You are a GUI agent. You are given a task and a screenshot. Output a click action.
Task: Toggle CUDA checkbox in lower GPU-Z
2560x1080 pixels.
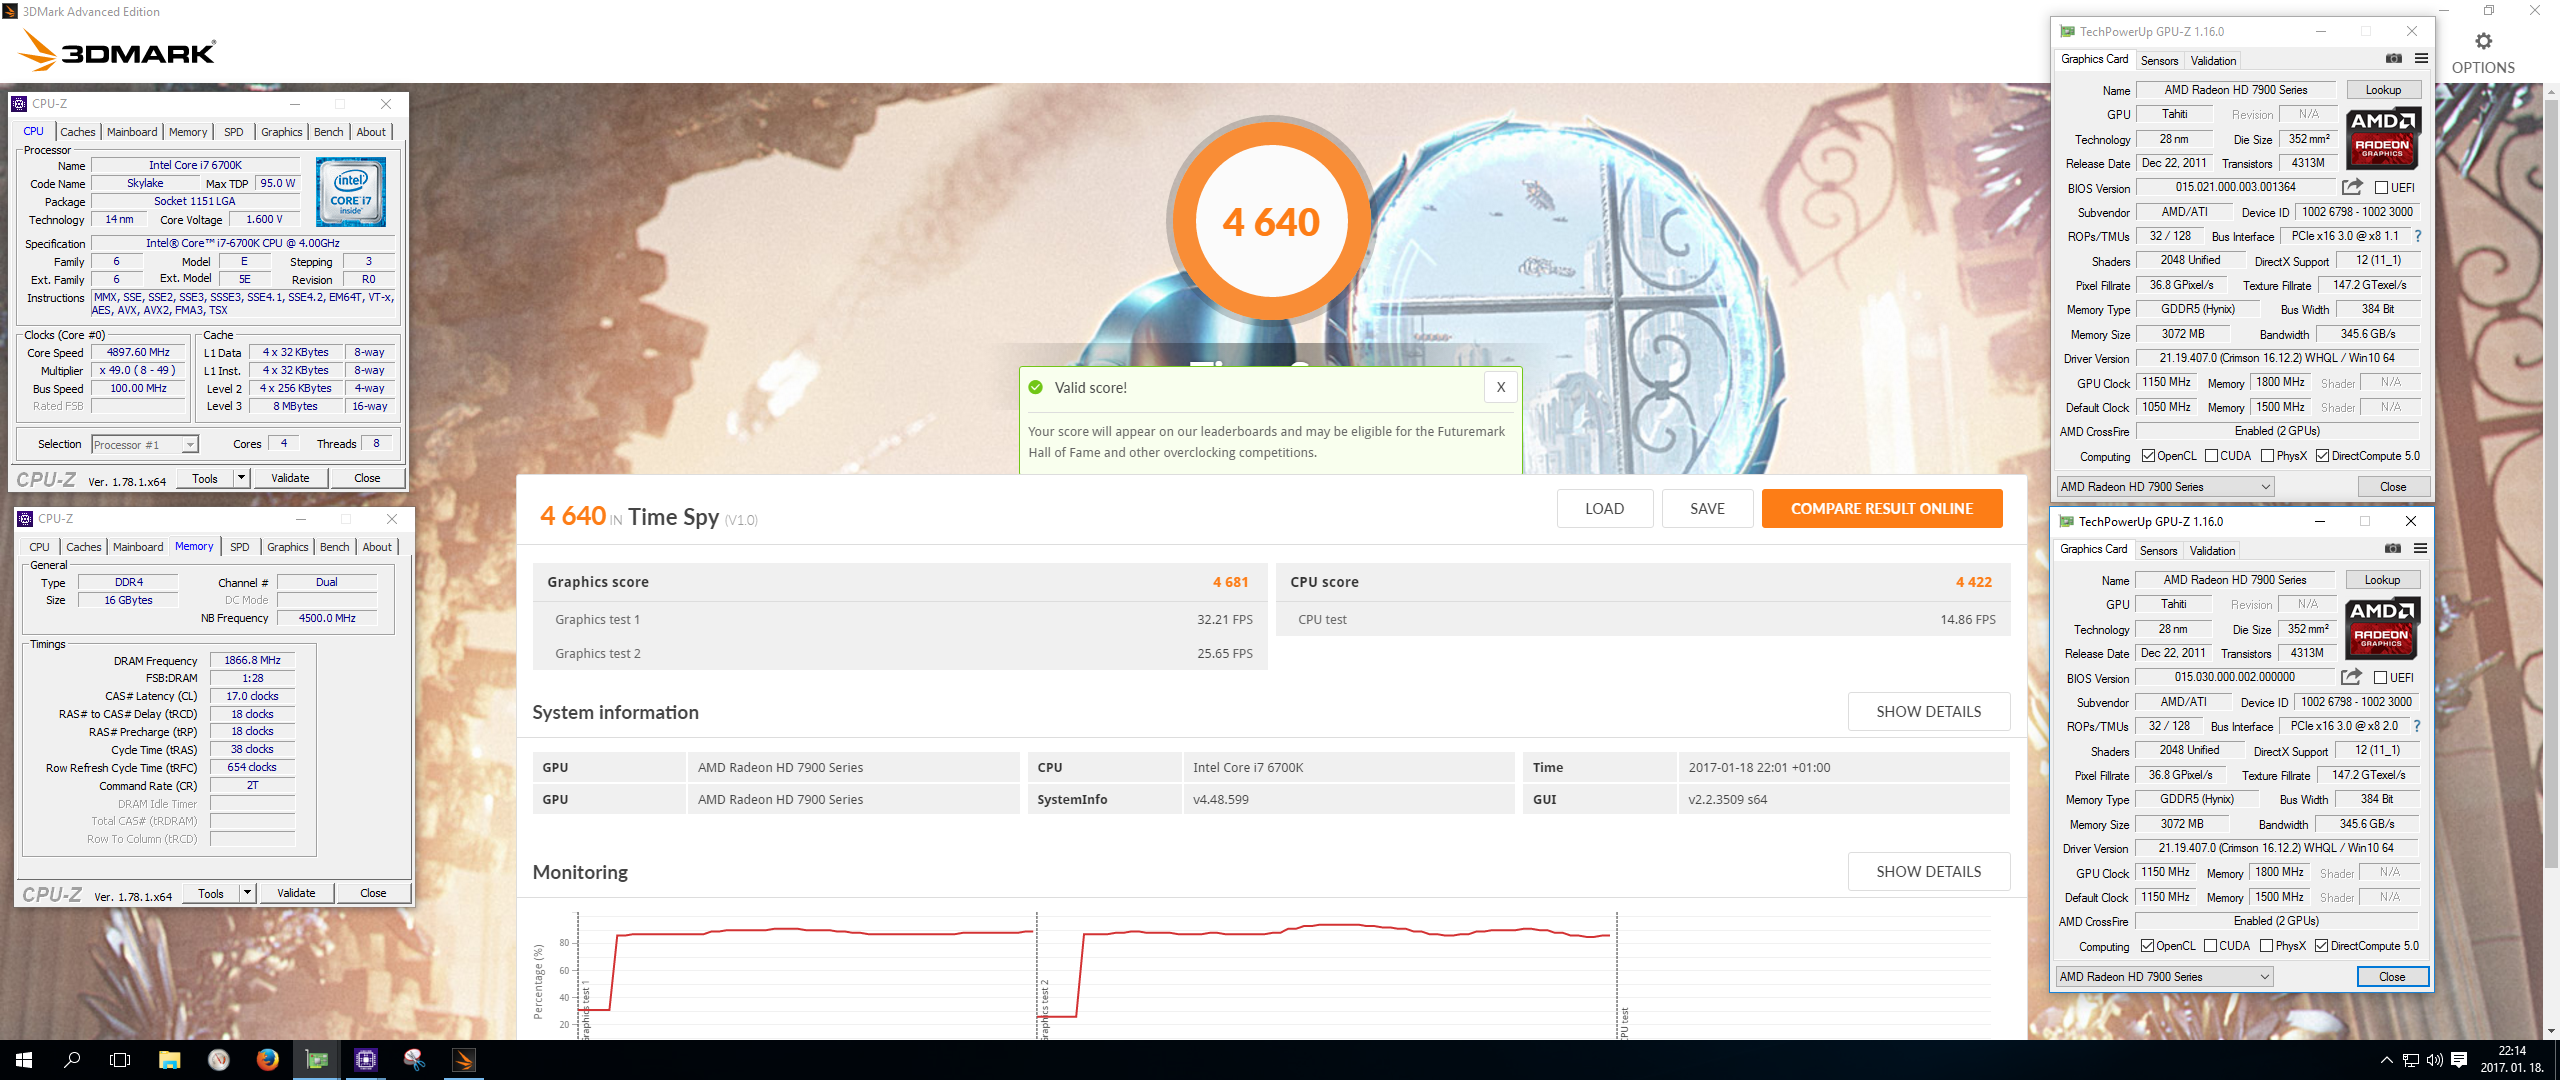coord(2210,947)
